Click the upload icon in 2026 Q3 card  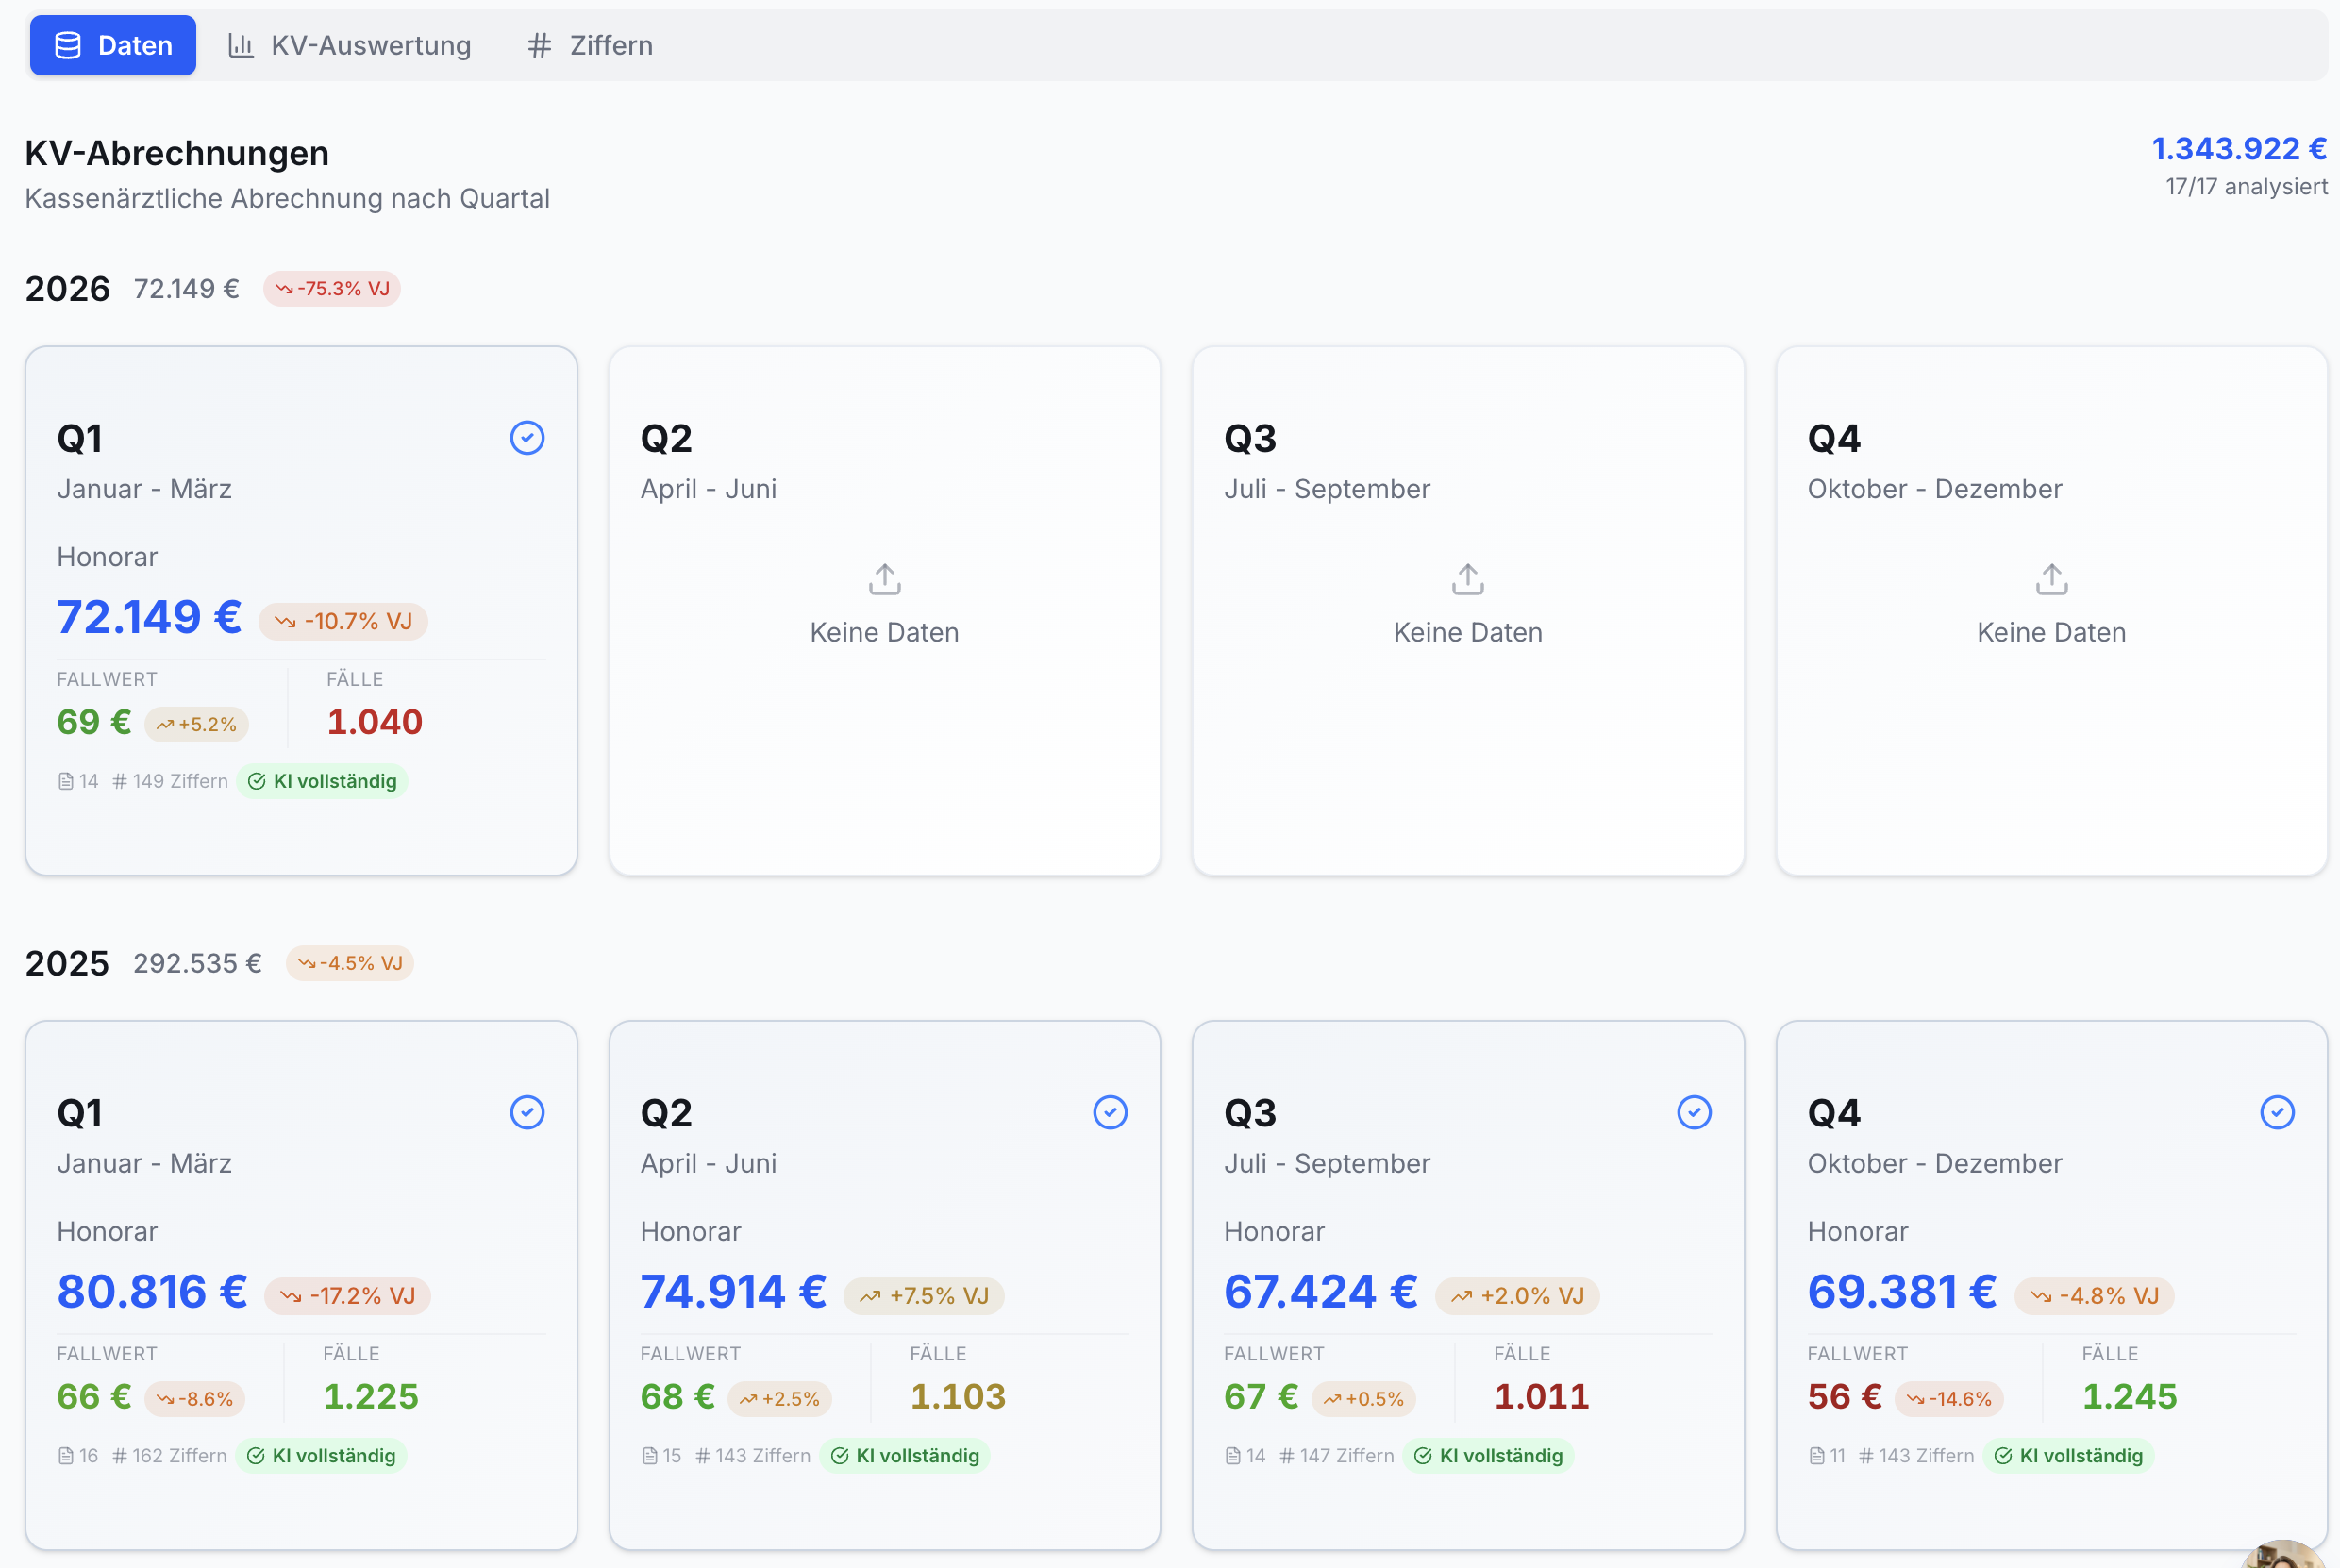click(1468, 578)
